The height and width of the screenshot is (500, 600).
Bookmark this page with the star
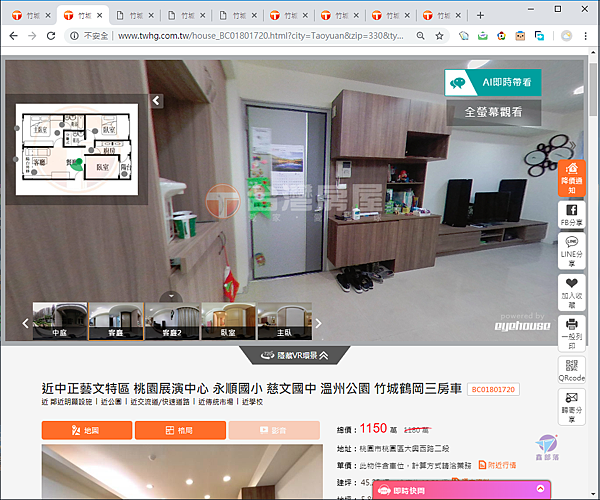pos(439,36)
